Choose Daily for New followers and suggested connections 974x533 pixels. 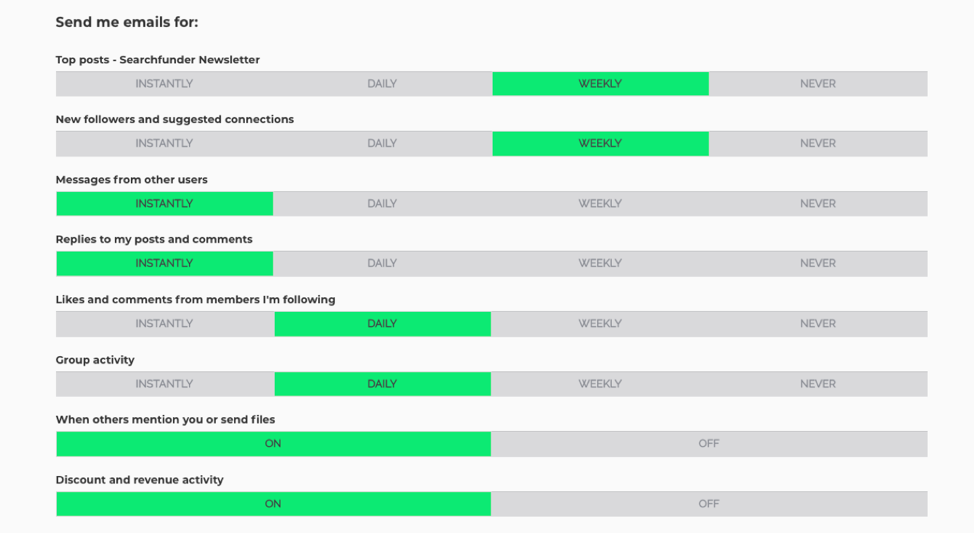(x=382, y=144)
